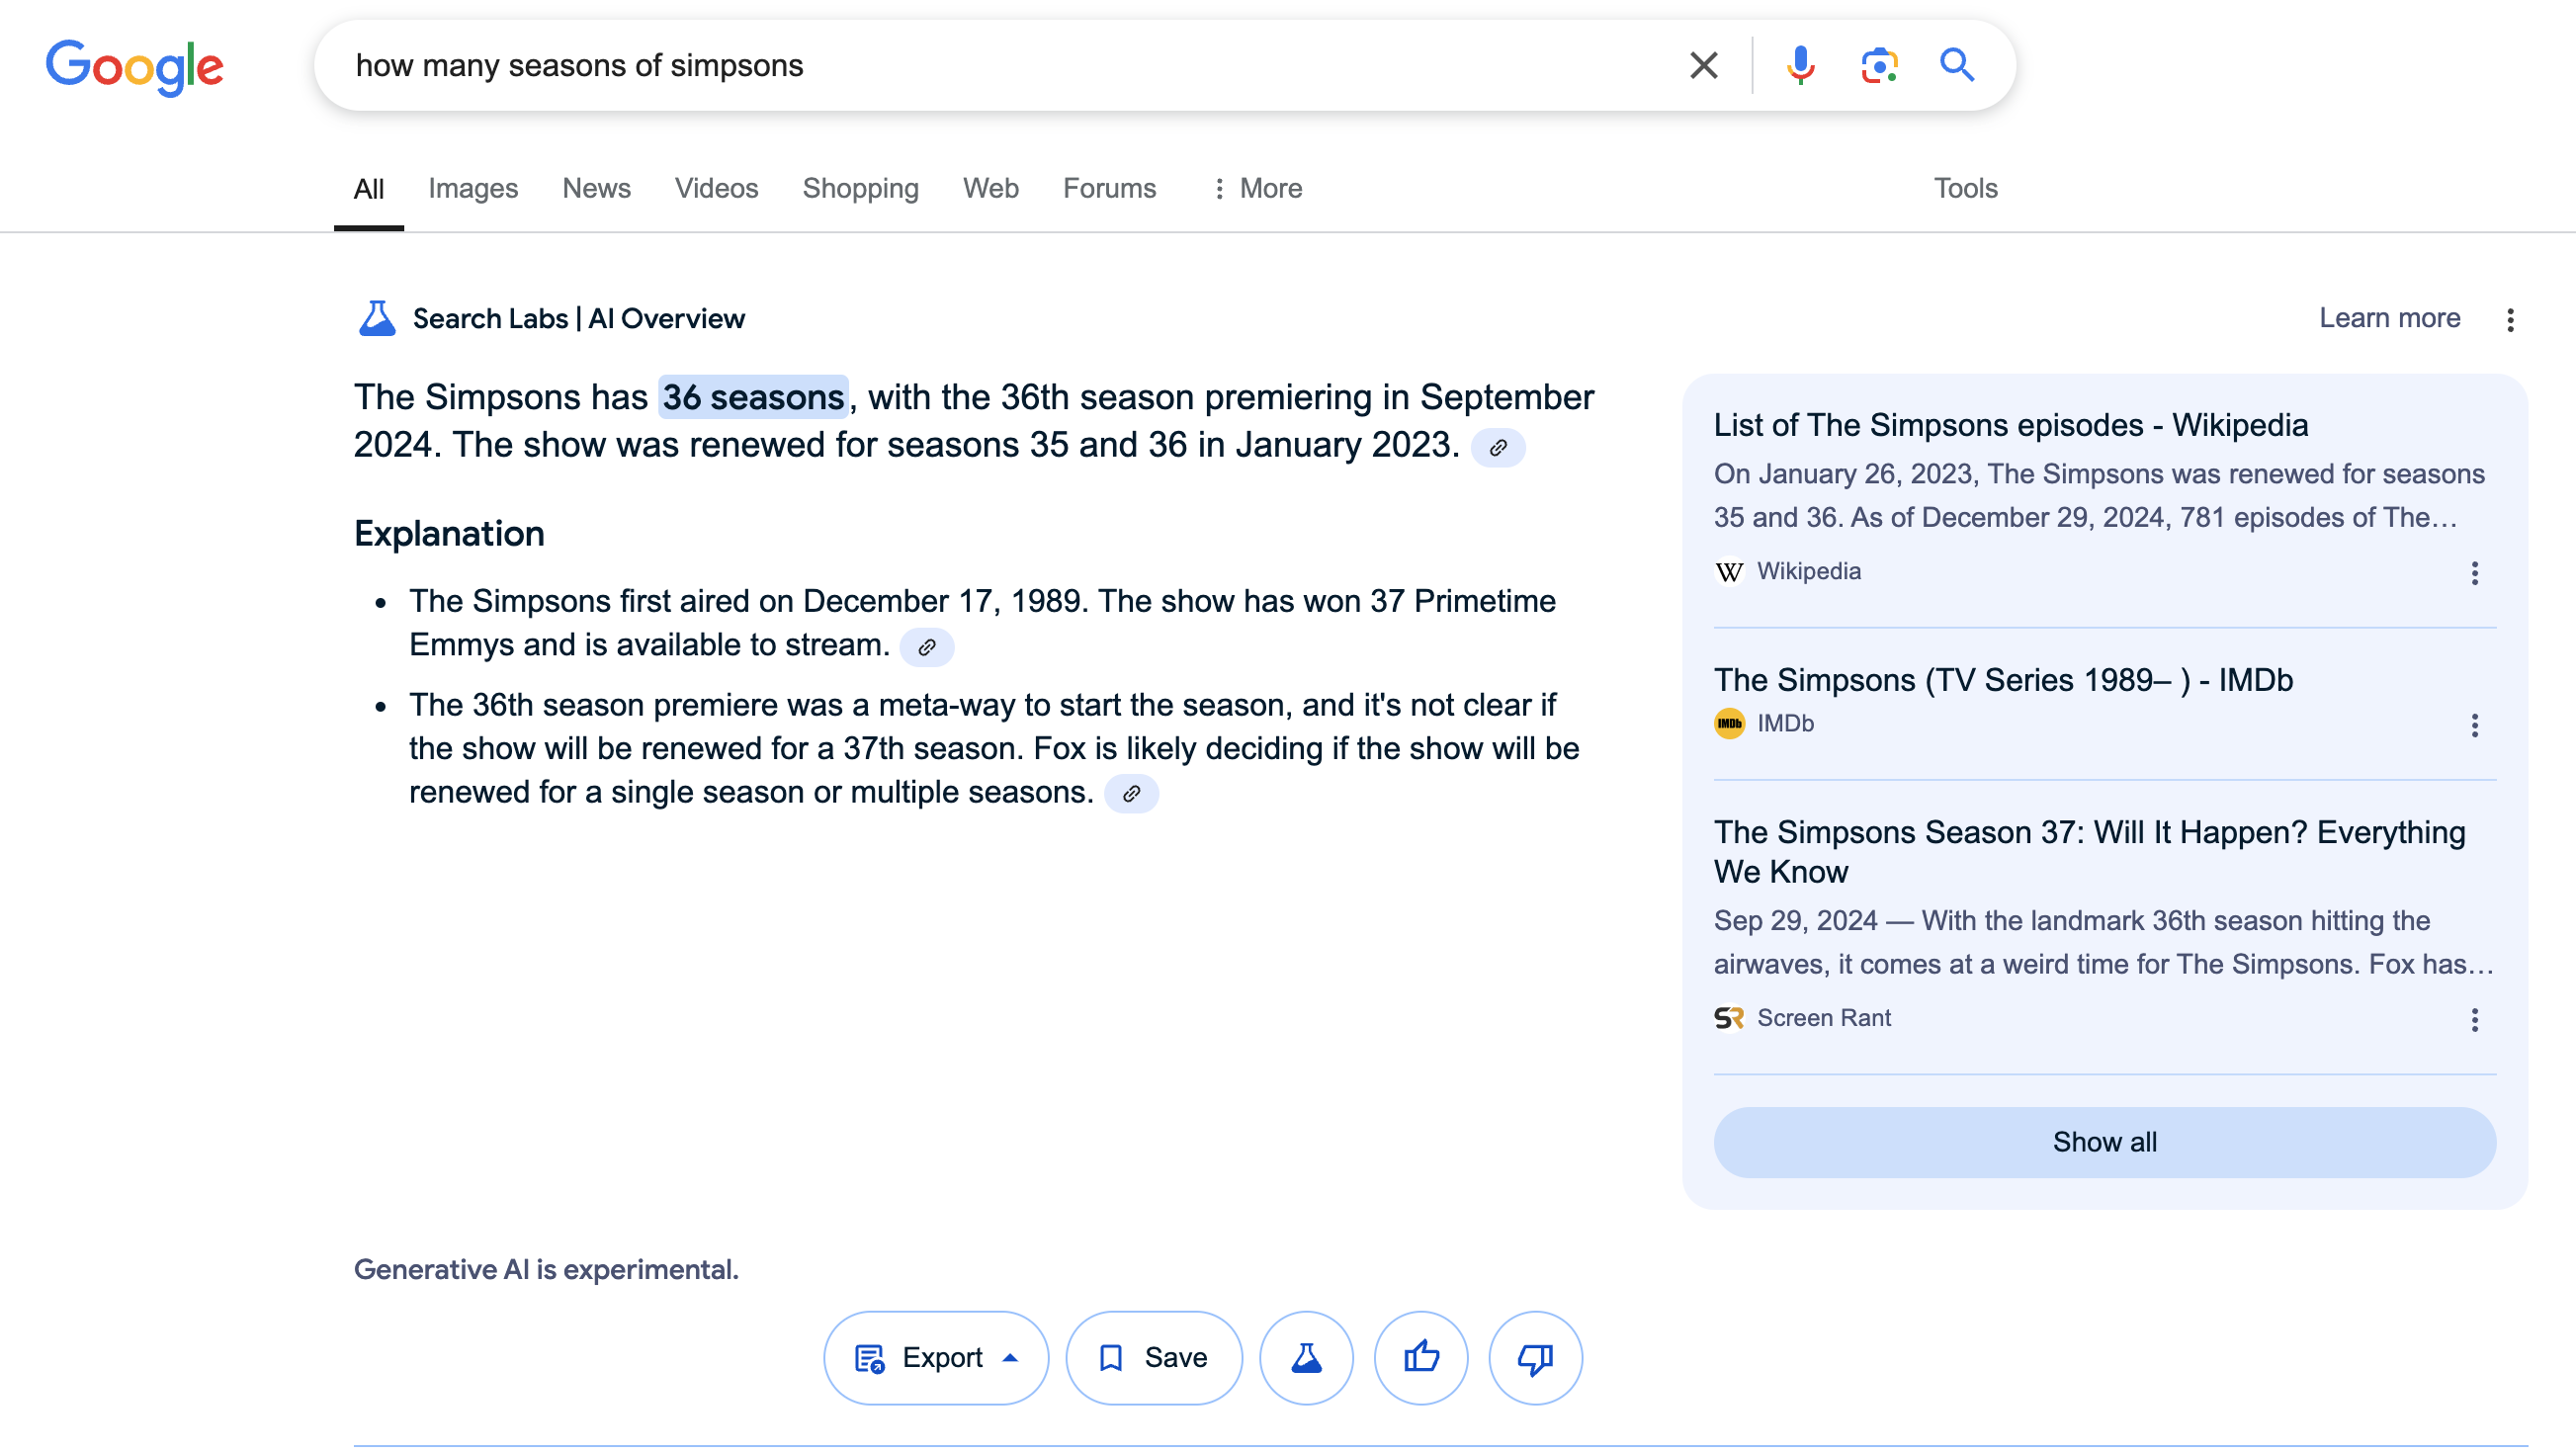2576x1453 pixels.
Task: Click the blue magnifier search icon
Action: 1956,66
